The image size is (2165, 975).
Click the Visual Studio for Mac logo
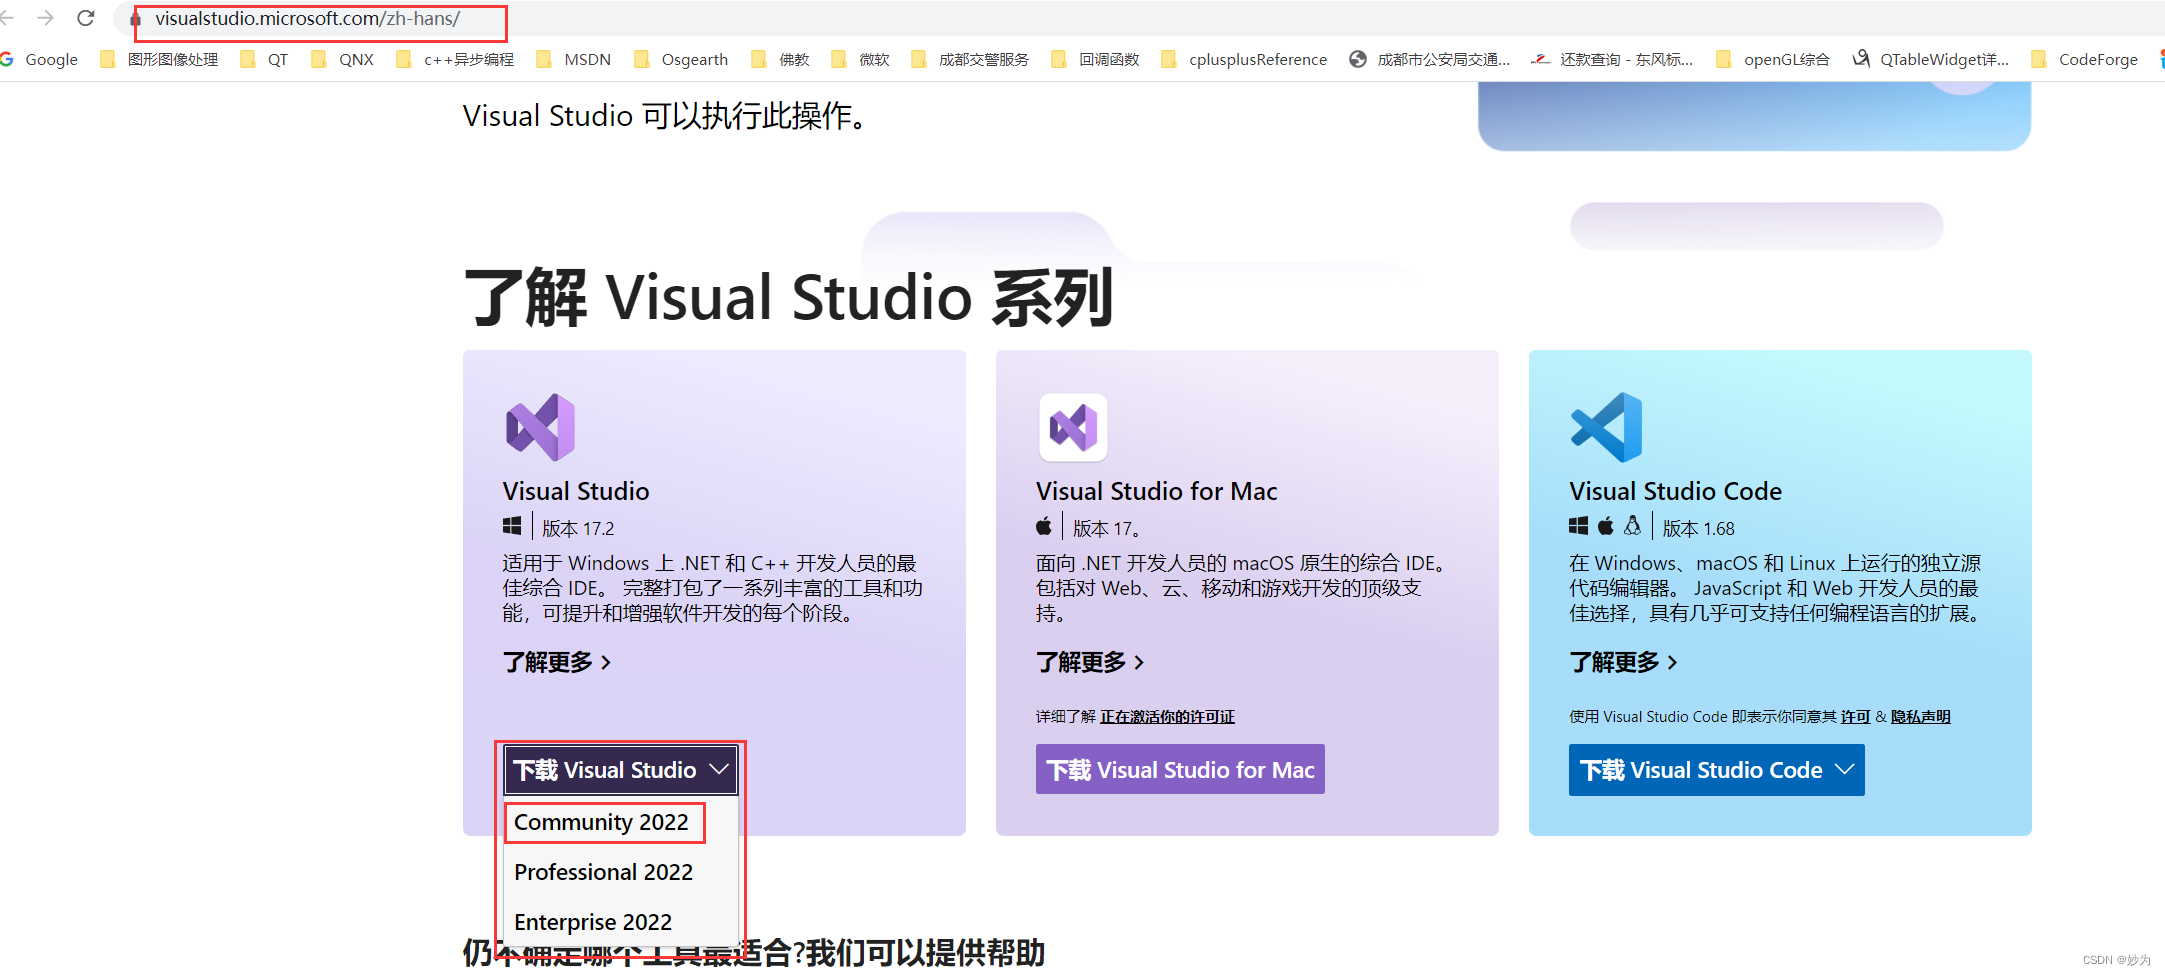point(1073,427)
